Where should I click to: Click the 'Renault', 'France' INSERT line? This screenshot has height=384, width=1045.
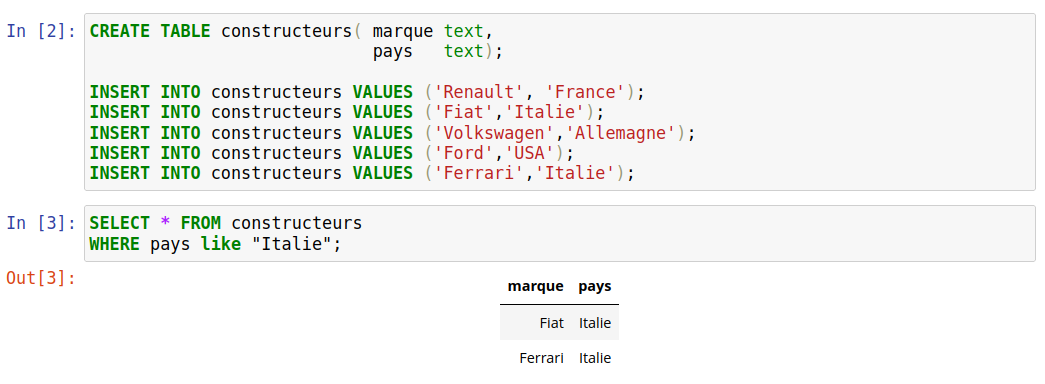coord(368,92)
